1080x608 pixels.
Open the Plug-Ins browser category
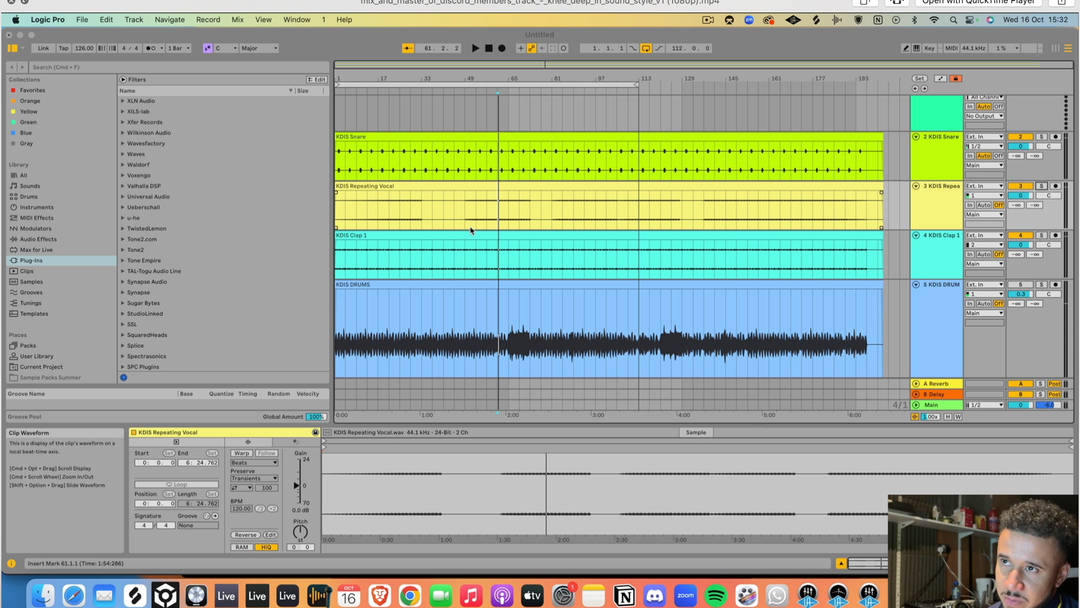point(31,260)
